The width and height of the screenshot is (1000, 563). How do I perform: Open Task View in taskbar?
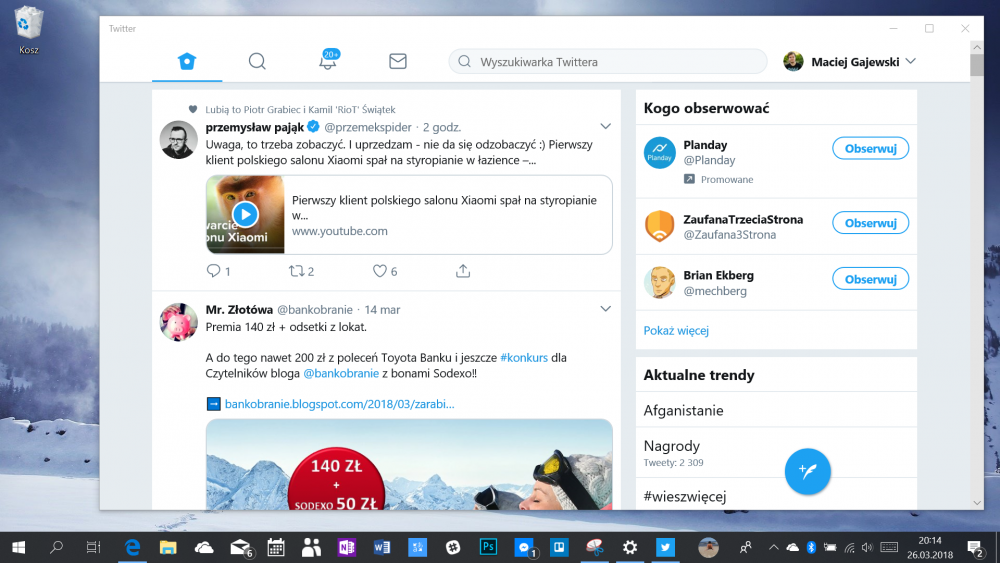(x=94, y=547)
